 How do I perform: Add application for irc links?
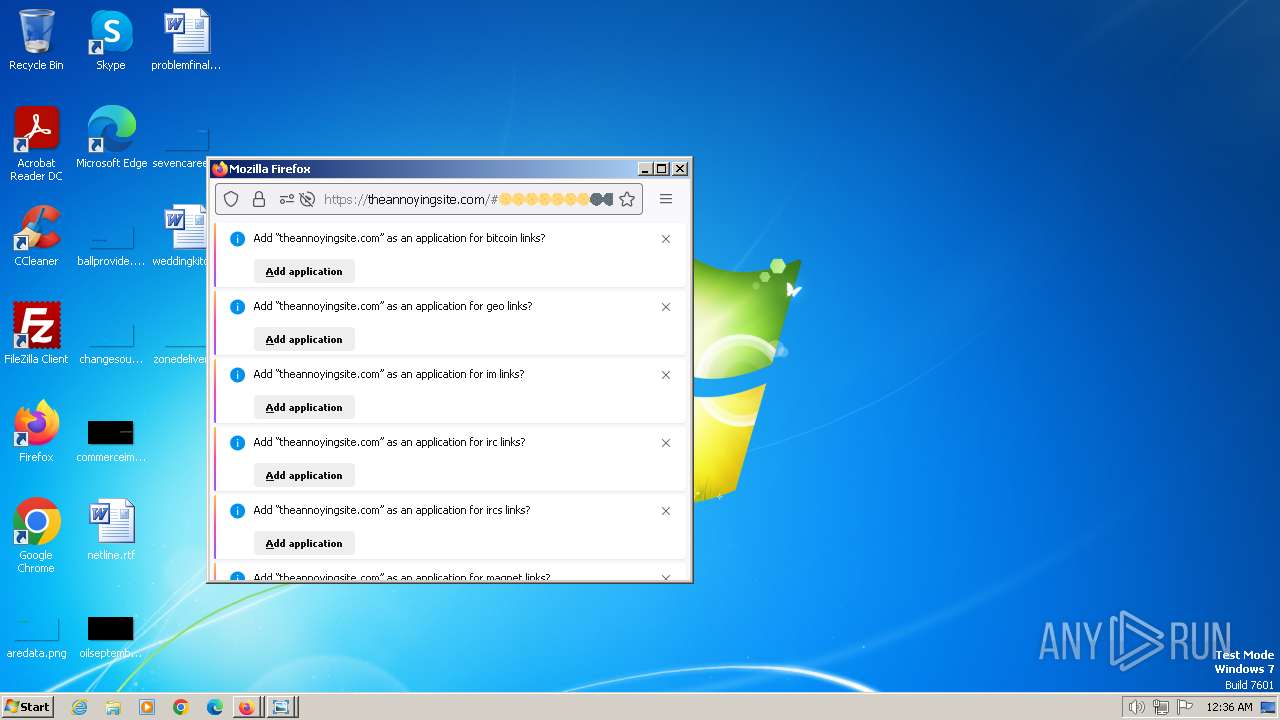[x=304, y=475]
